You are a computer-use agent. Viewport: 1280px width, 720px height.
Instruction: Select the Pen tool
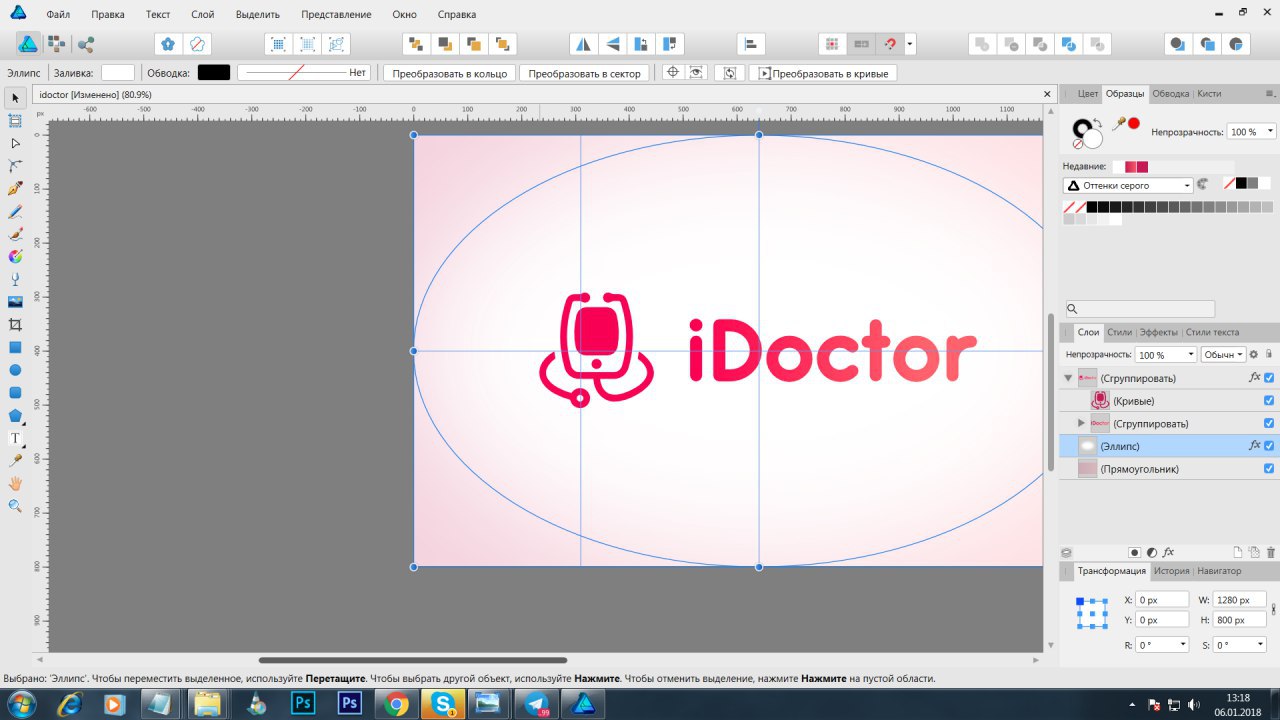15,188
